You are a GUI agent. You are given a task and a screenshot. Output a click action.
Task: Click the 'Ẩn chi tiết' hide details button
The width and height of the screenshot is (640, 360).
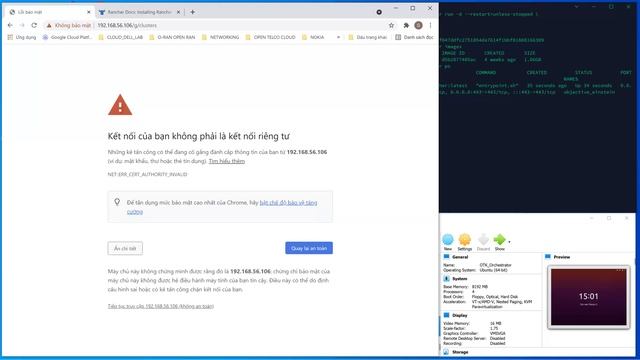(x=125, y=248)
